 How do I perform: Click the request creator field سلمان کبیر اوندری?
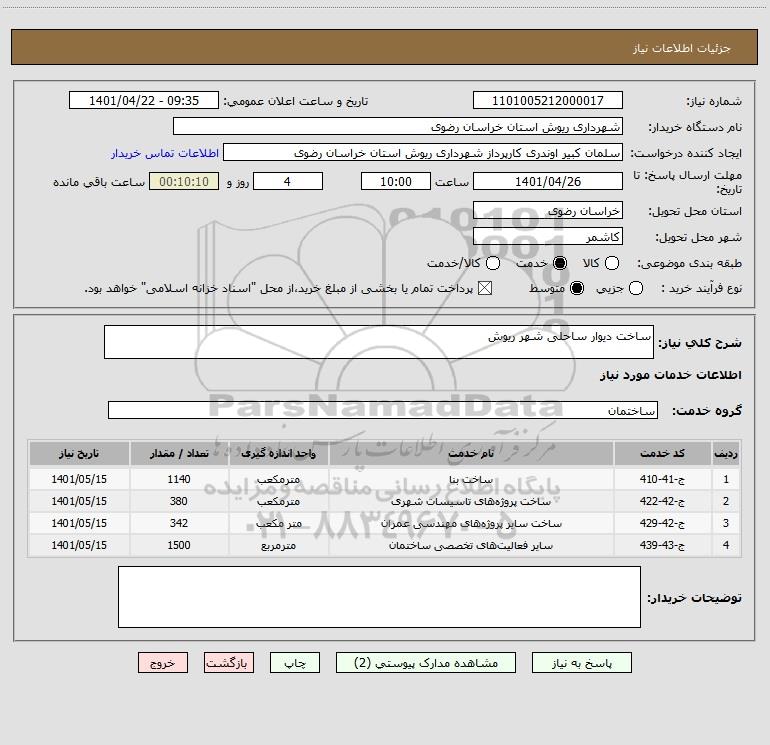pos(423,152)
